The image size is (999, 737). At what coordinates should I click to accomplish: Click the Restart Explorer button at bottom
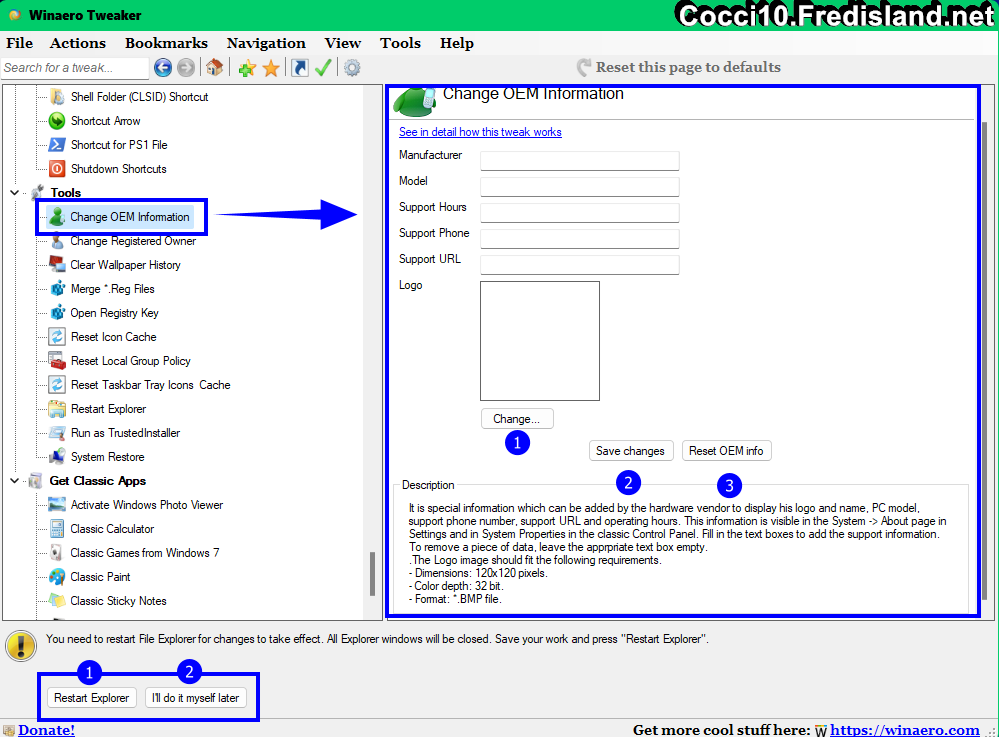(91, 698)
